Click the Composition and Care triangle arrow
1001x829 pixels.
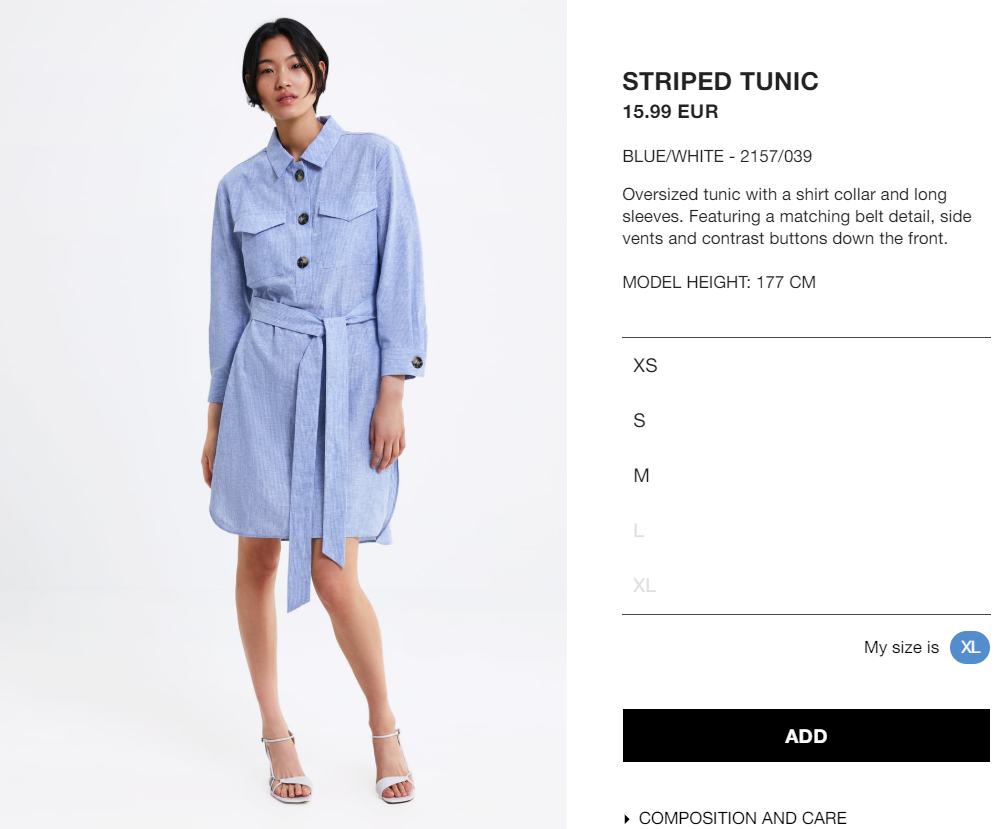pos(627,819)
